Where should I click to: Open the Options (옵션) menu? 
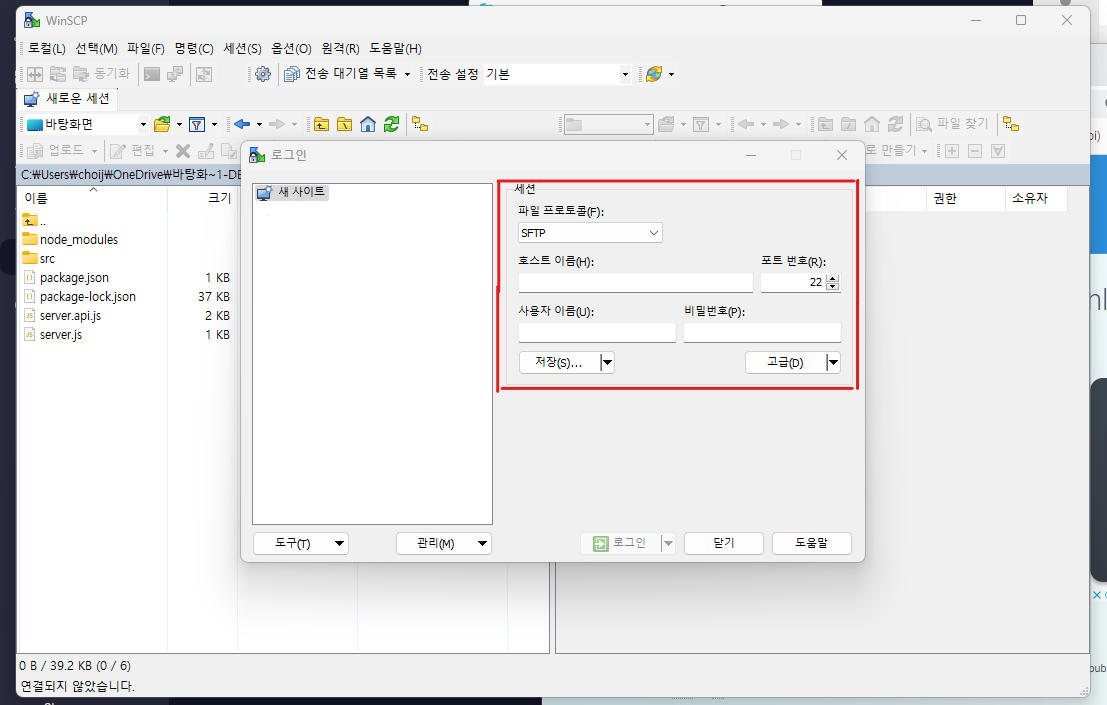pos(292,49)
